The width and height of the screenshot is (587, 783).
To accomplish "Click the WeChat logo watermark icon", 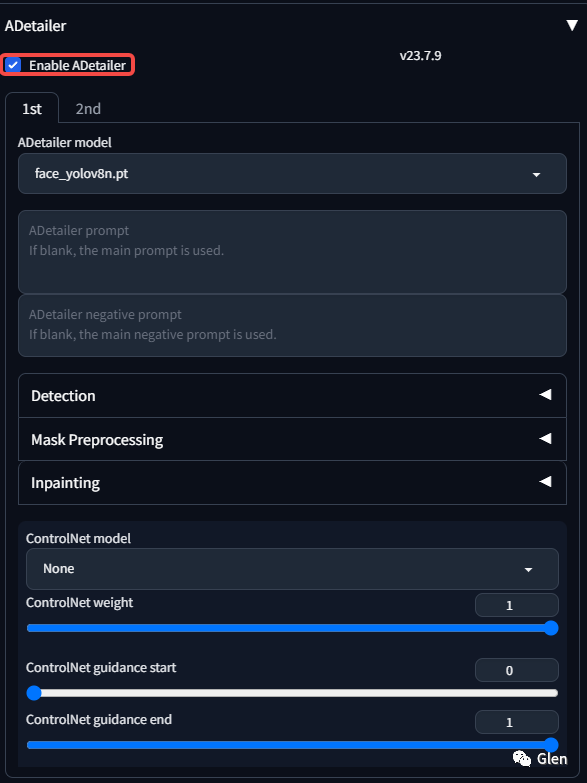I will click(522, 759).
